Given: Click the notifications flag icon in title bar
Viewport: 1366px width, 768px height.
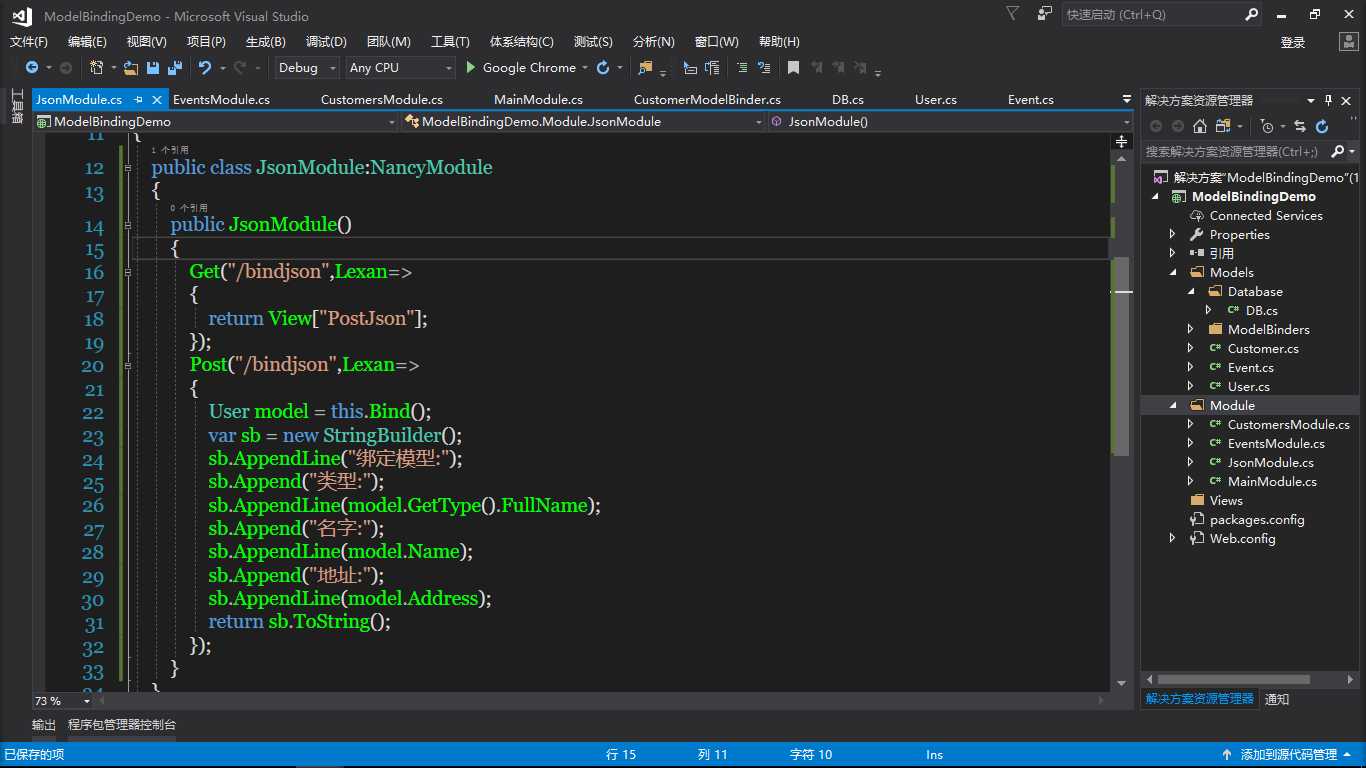Looking at the screenshot, I should [x=1013, y=14].
